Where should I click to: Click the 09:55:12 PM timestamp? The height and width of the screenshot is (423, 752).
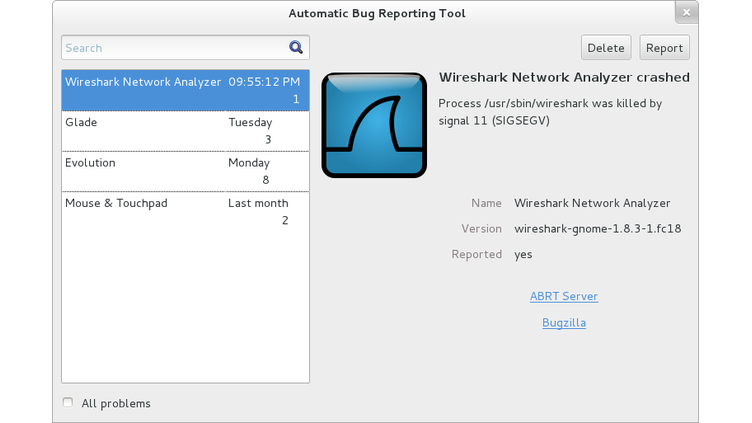(264, 82)
